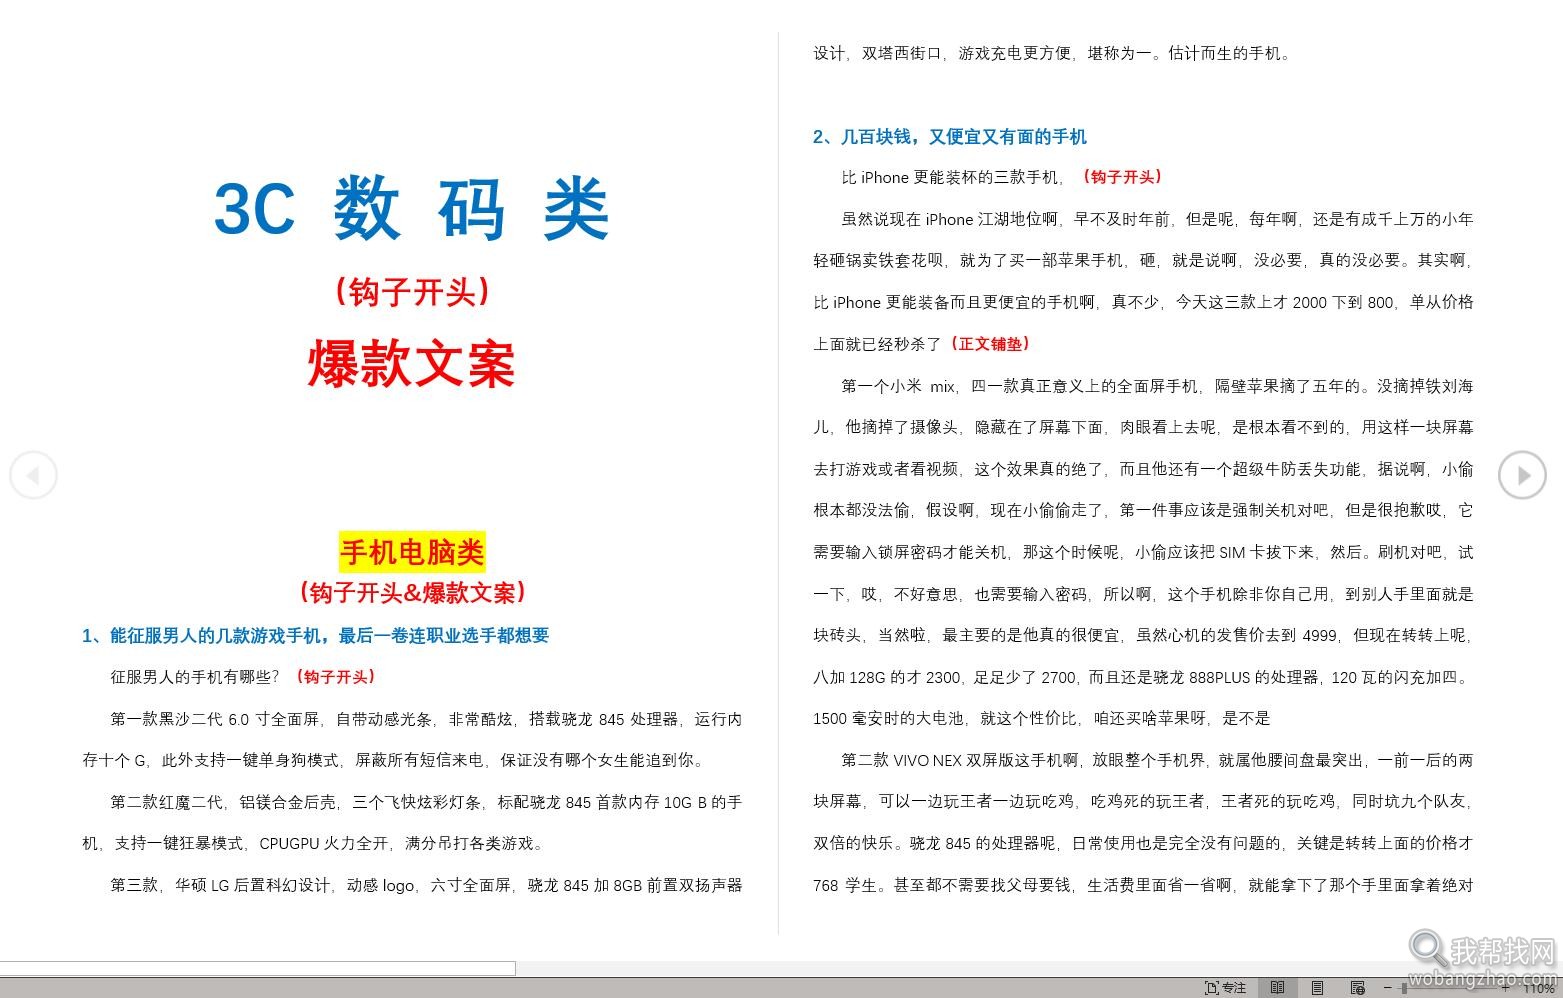1563x998 pixels.
Task: Click the zoom out minus button
Action: [1387, 988]
